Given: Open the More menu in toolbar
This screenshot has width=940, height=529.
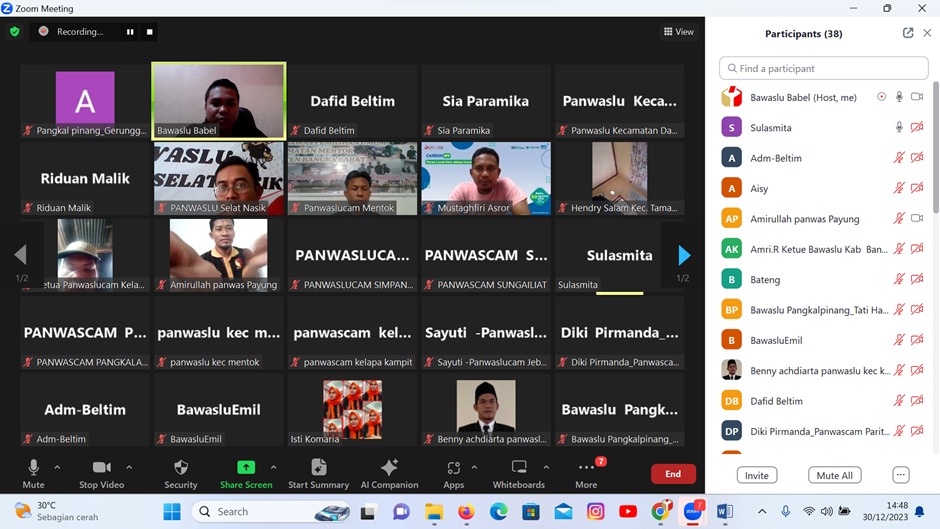Looking at the screenshot, I should click(586, 468).
